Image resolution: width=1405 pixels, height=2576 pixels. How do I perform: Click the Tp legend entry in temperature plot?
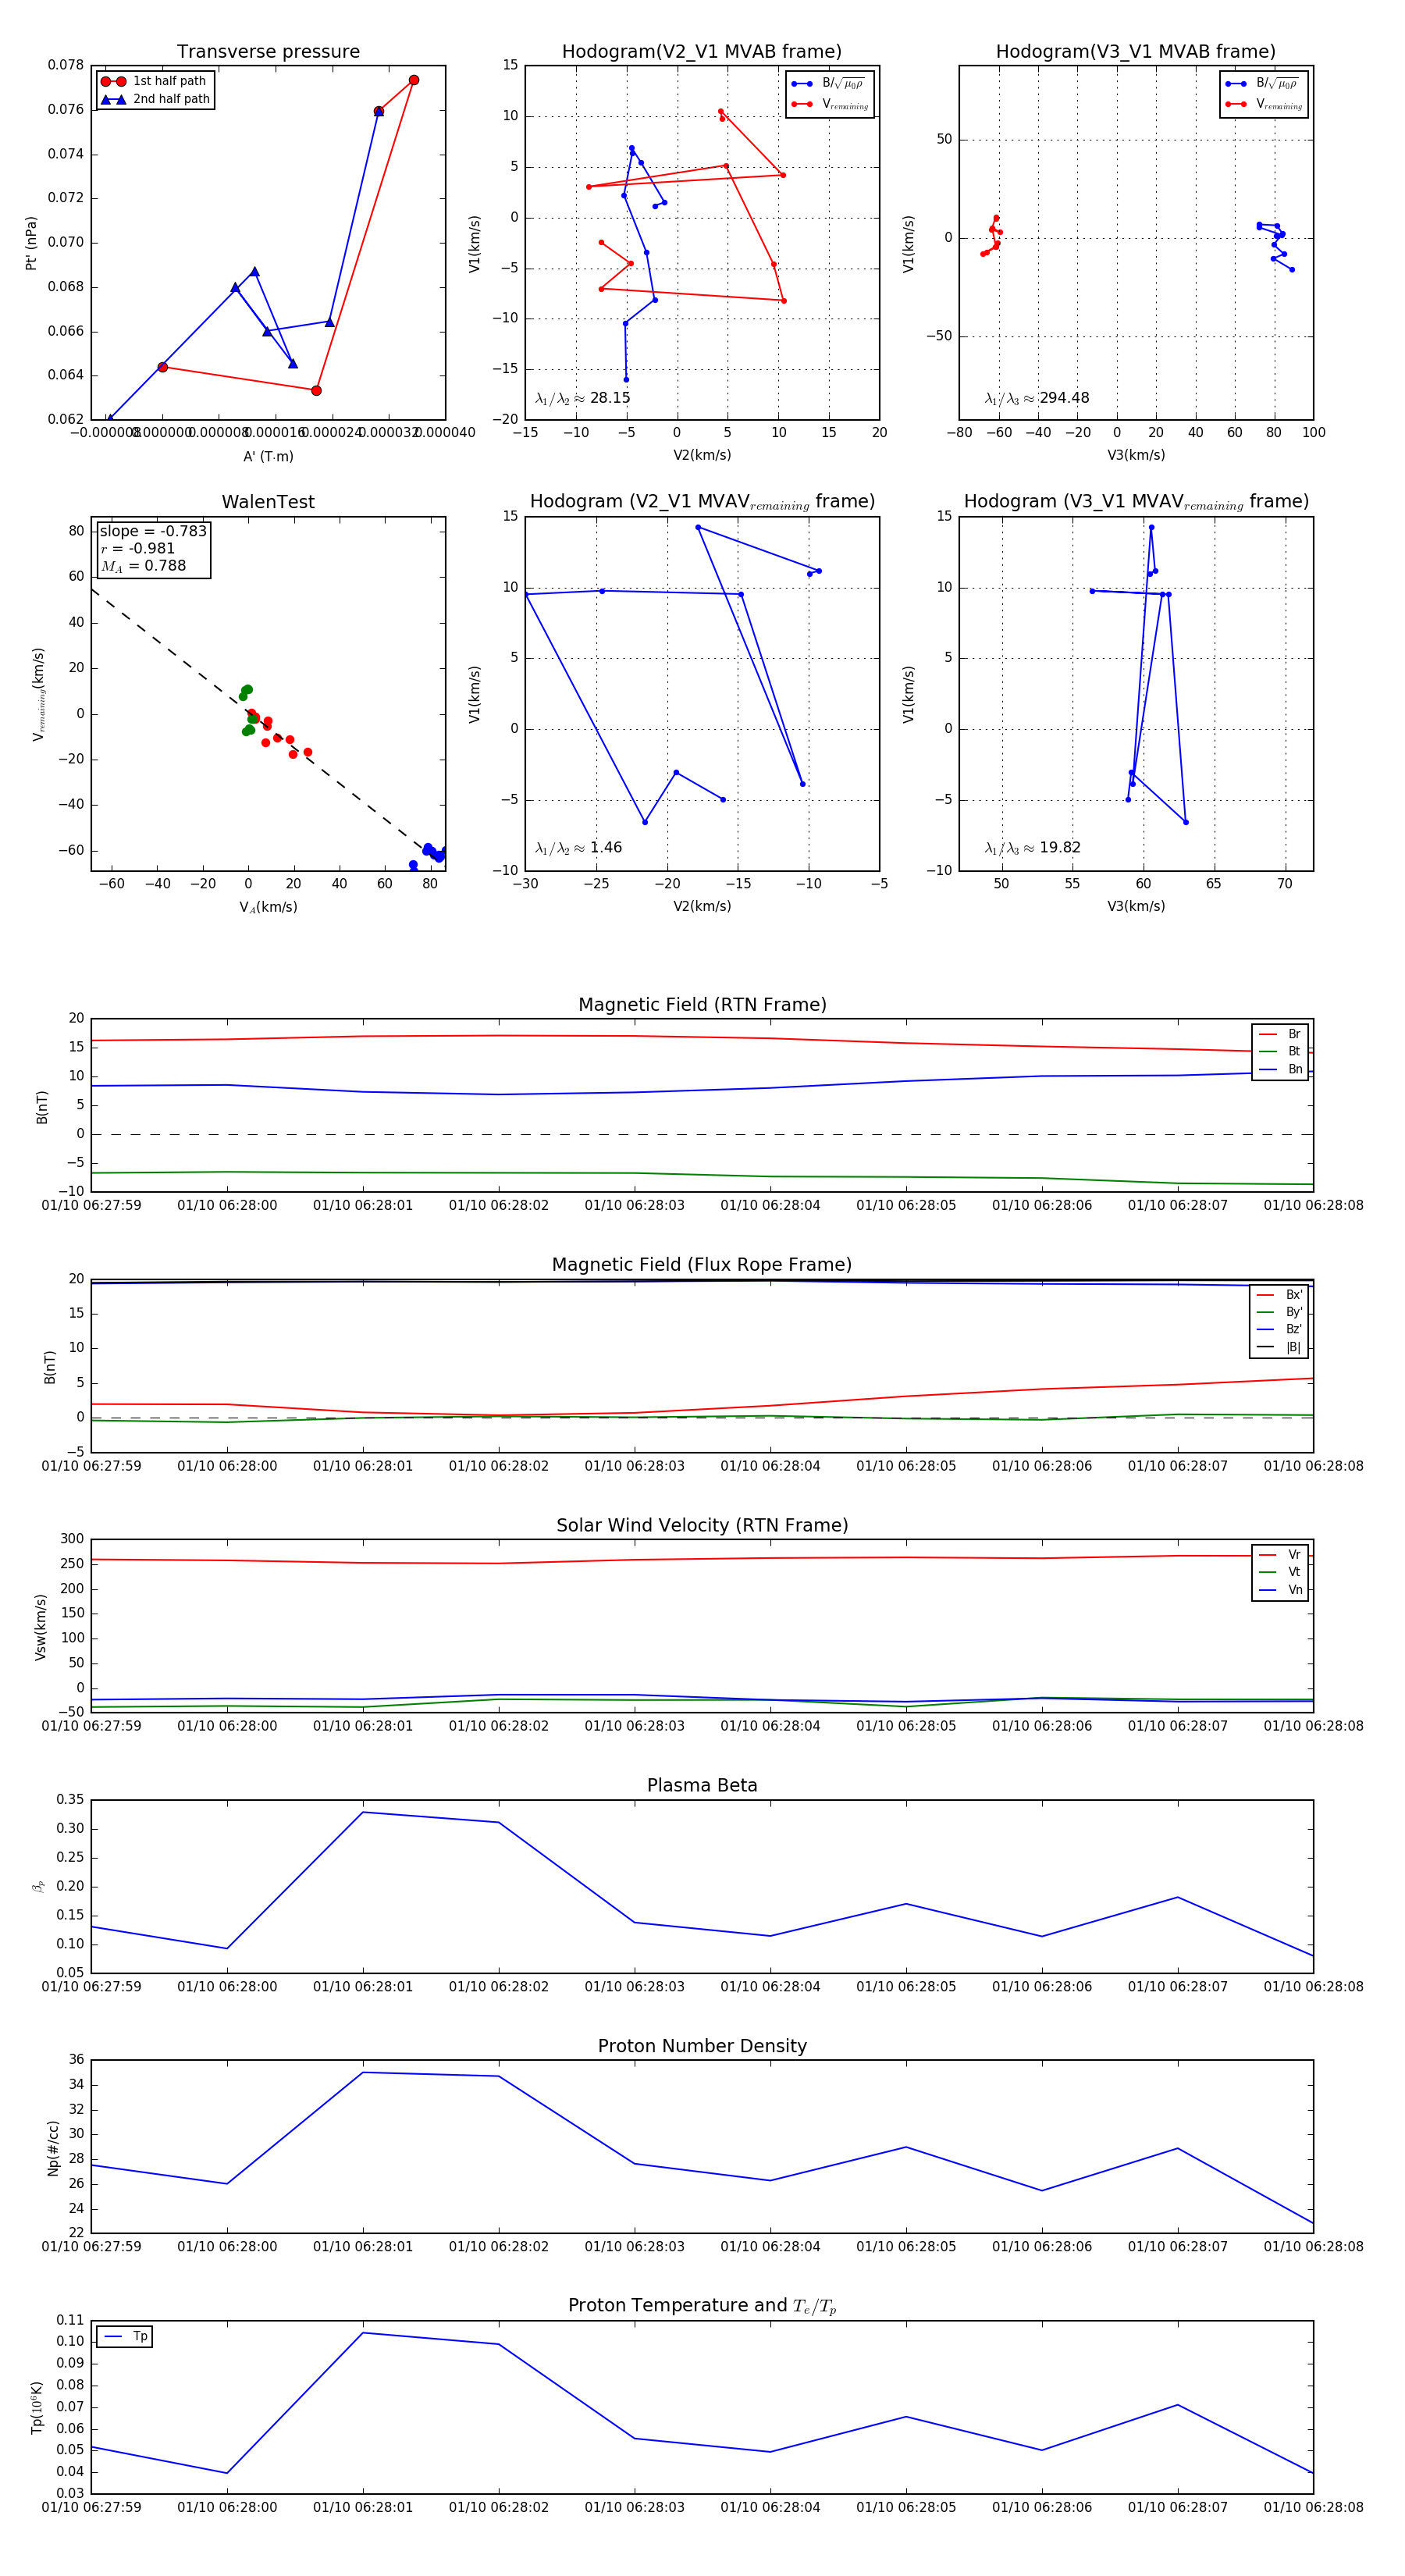tap(126, 2337)
